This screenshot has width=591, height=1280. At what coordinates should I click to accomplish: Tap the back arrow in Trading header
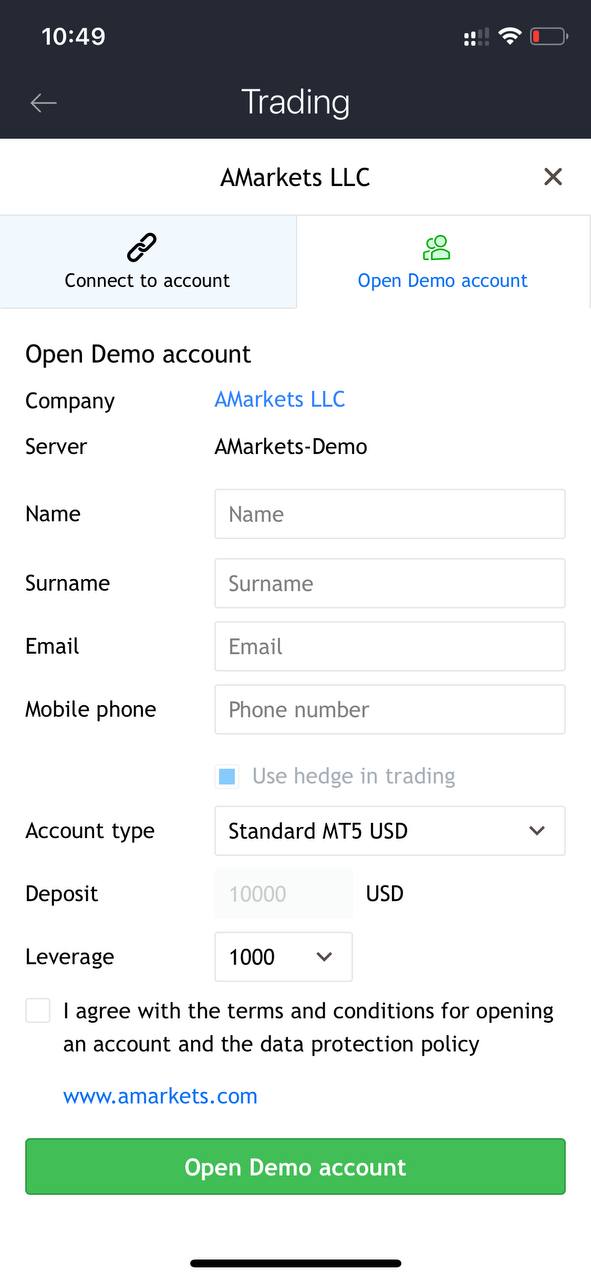click(43, 102)
